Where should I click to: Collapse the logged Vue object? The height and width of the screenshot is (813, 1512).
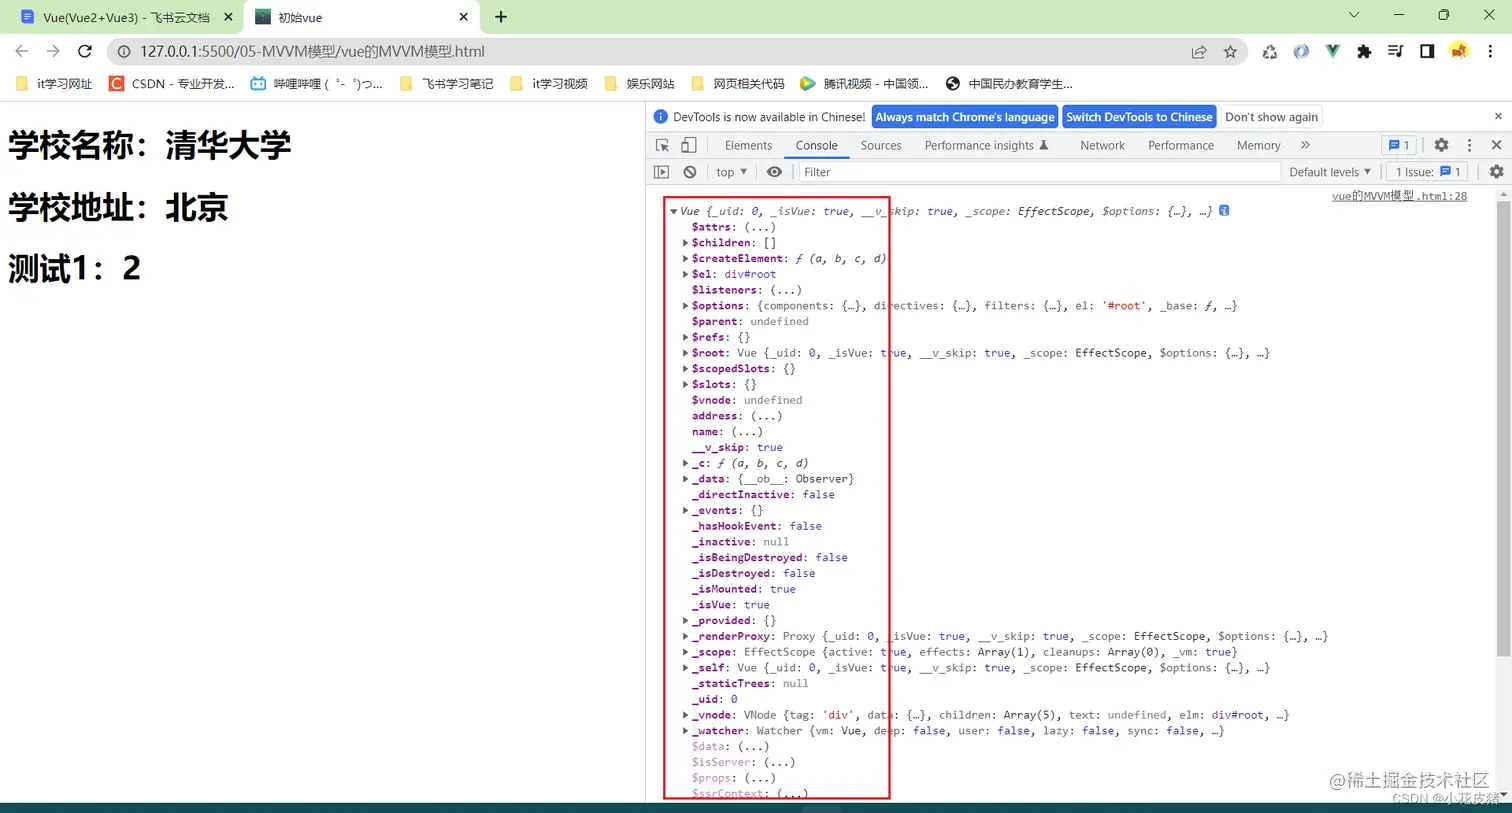click(674, 212)
